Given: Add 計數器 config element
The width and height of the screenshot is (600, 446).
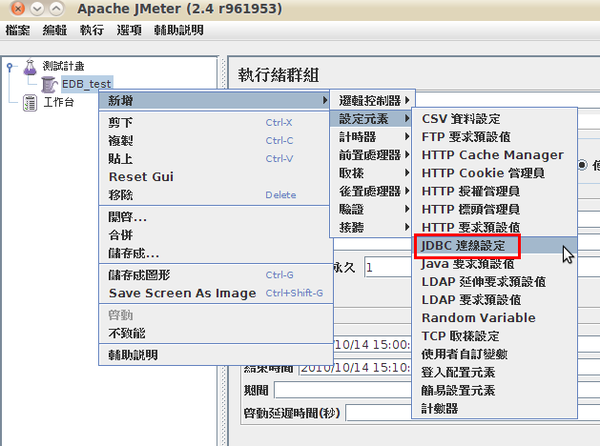Looking at the screenshot, I should point(494,409).
